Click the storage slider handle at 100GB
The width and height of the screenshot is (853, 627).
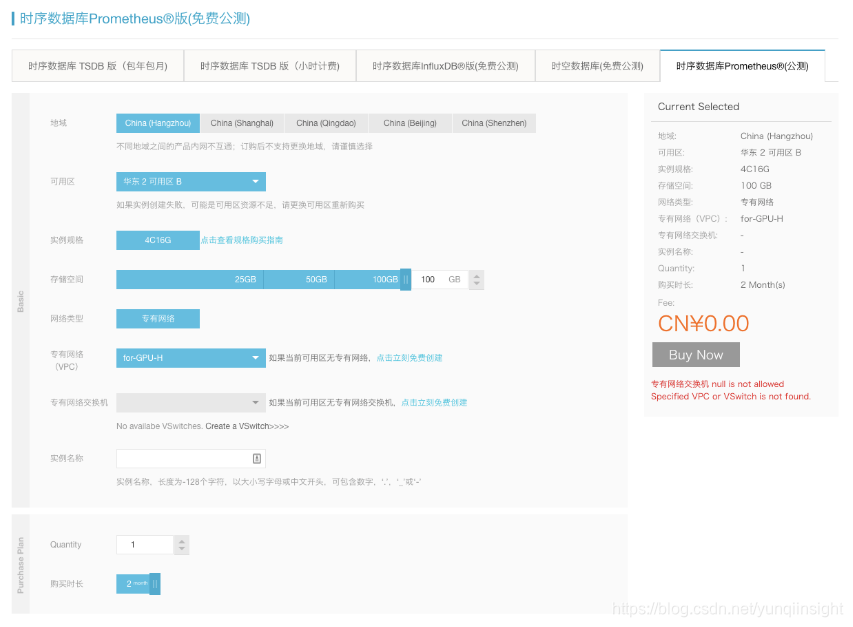(x=406, y=280)
